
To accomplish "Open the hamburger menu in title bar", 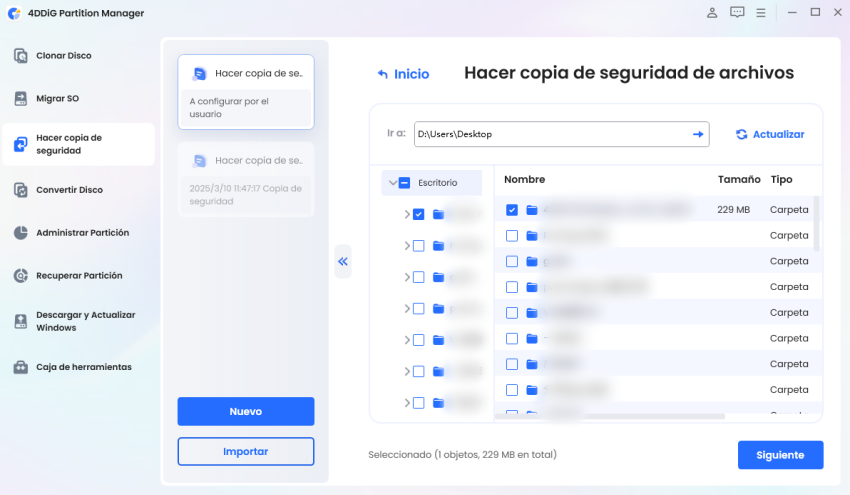I will point(761,12).
